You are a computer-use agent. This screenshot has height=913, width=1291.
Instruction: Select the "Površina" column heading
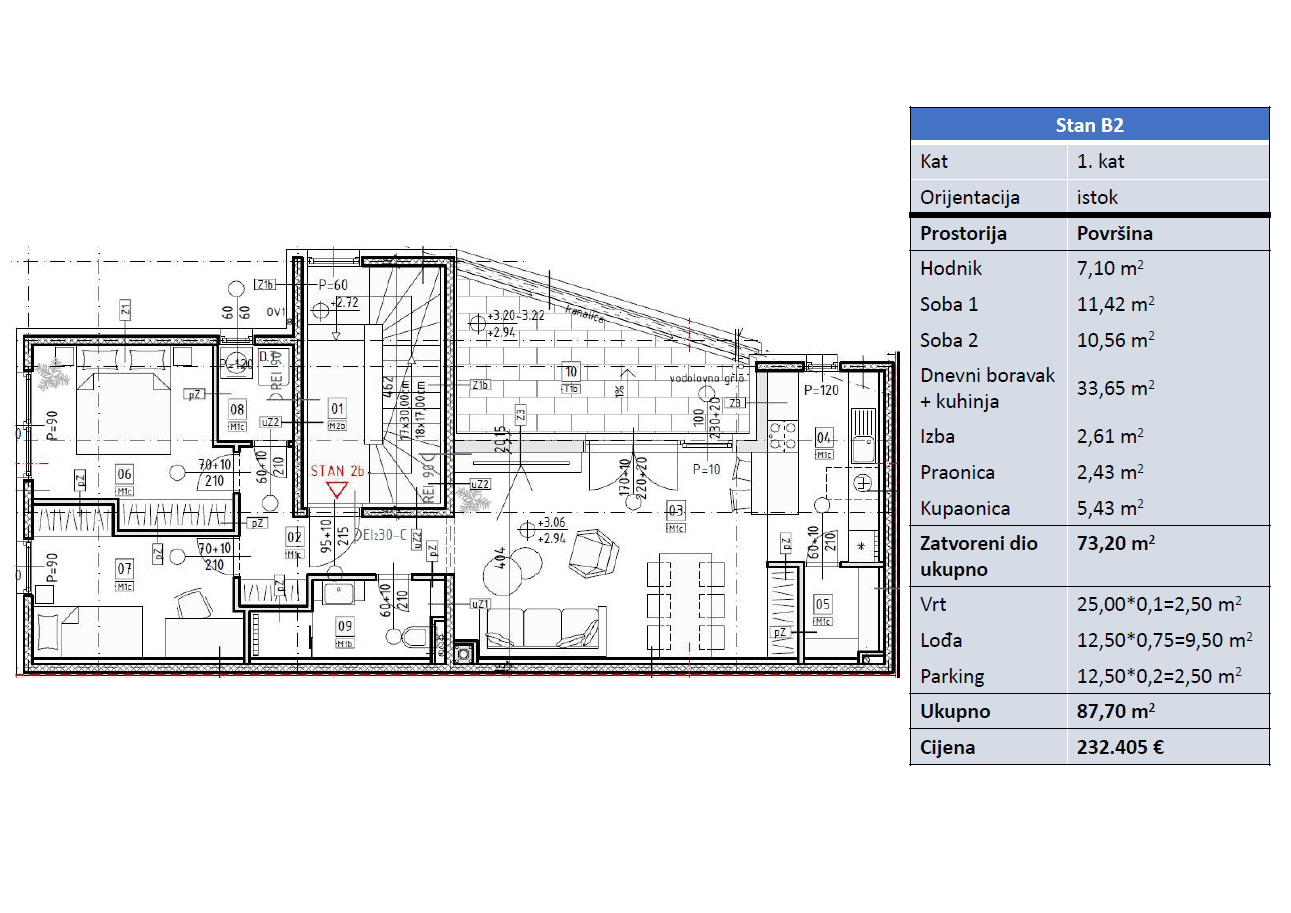[1115, 234]
